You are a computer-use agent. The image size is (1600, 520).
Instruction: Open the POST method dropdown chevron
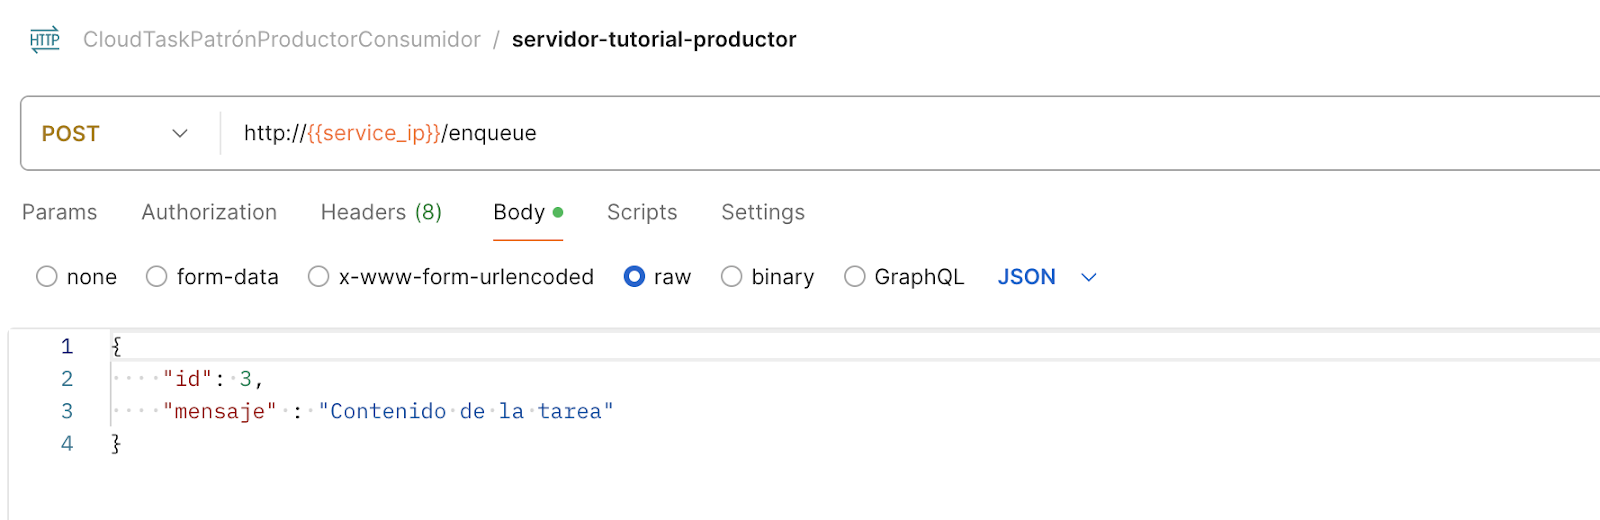[180, 134]
